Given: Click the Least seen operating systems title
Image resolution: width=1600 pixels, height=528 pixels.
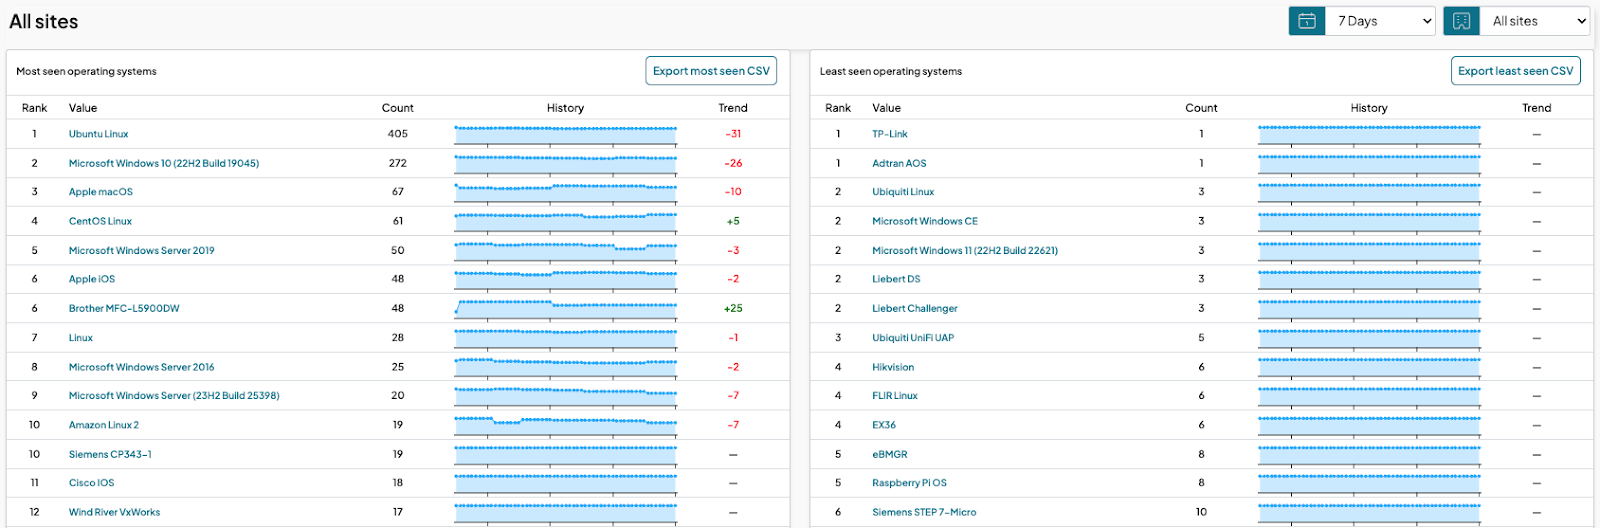Looking at the screenshot, I should (891, 72).
